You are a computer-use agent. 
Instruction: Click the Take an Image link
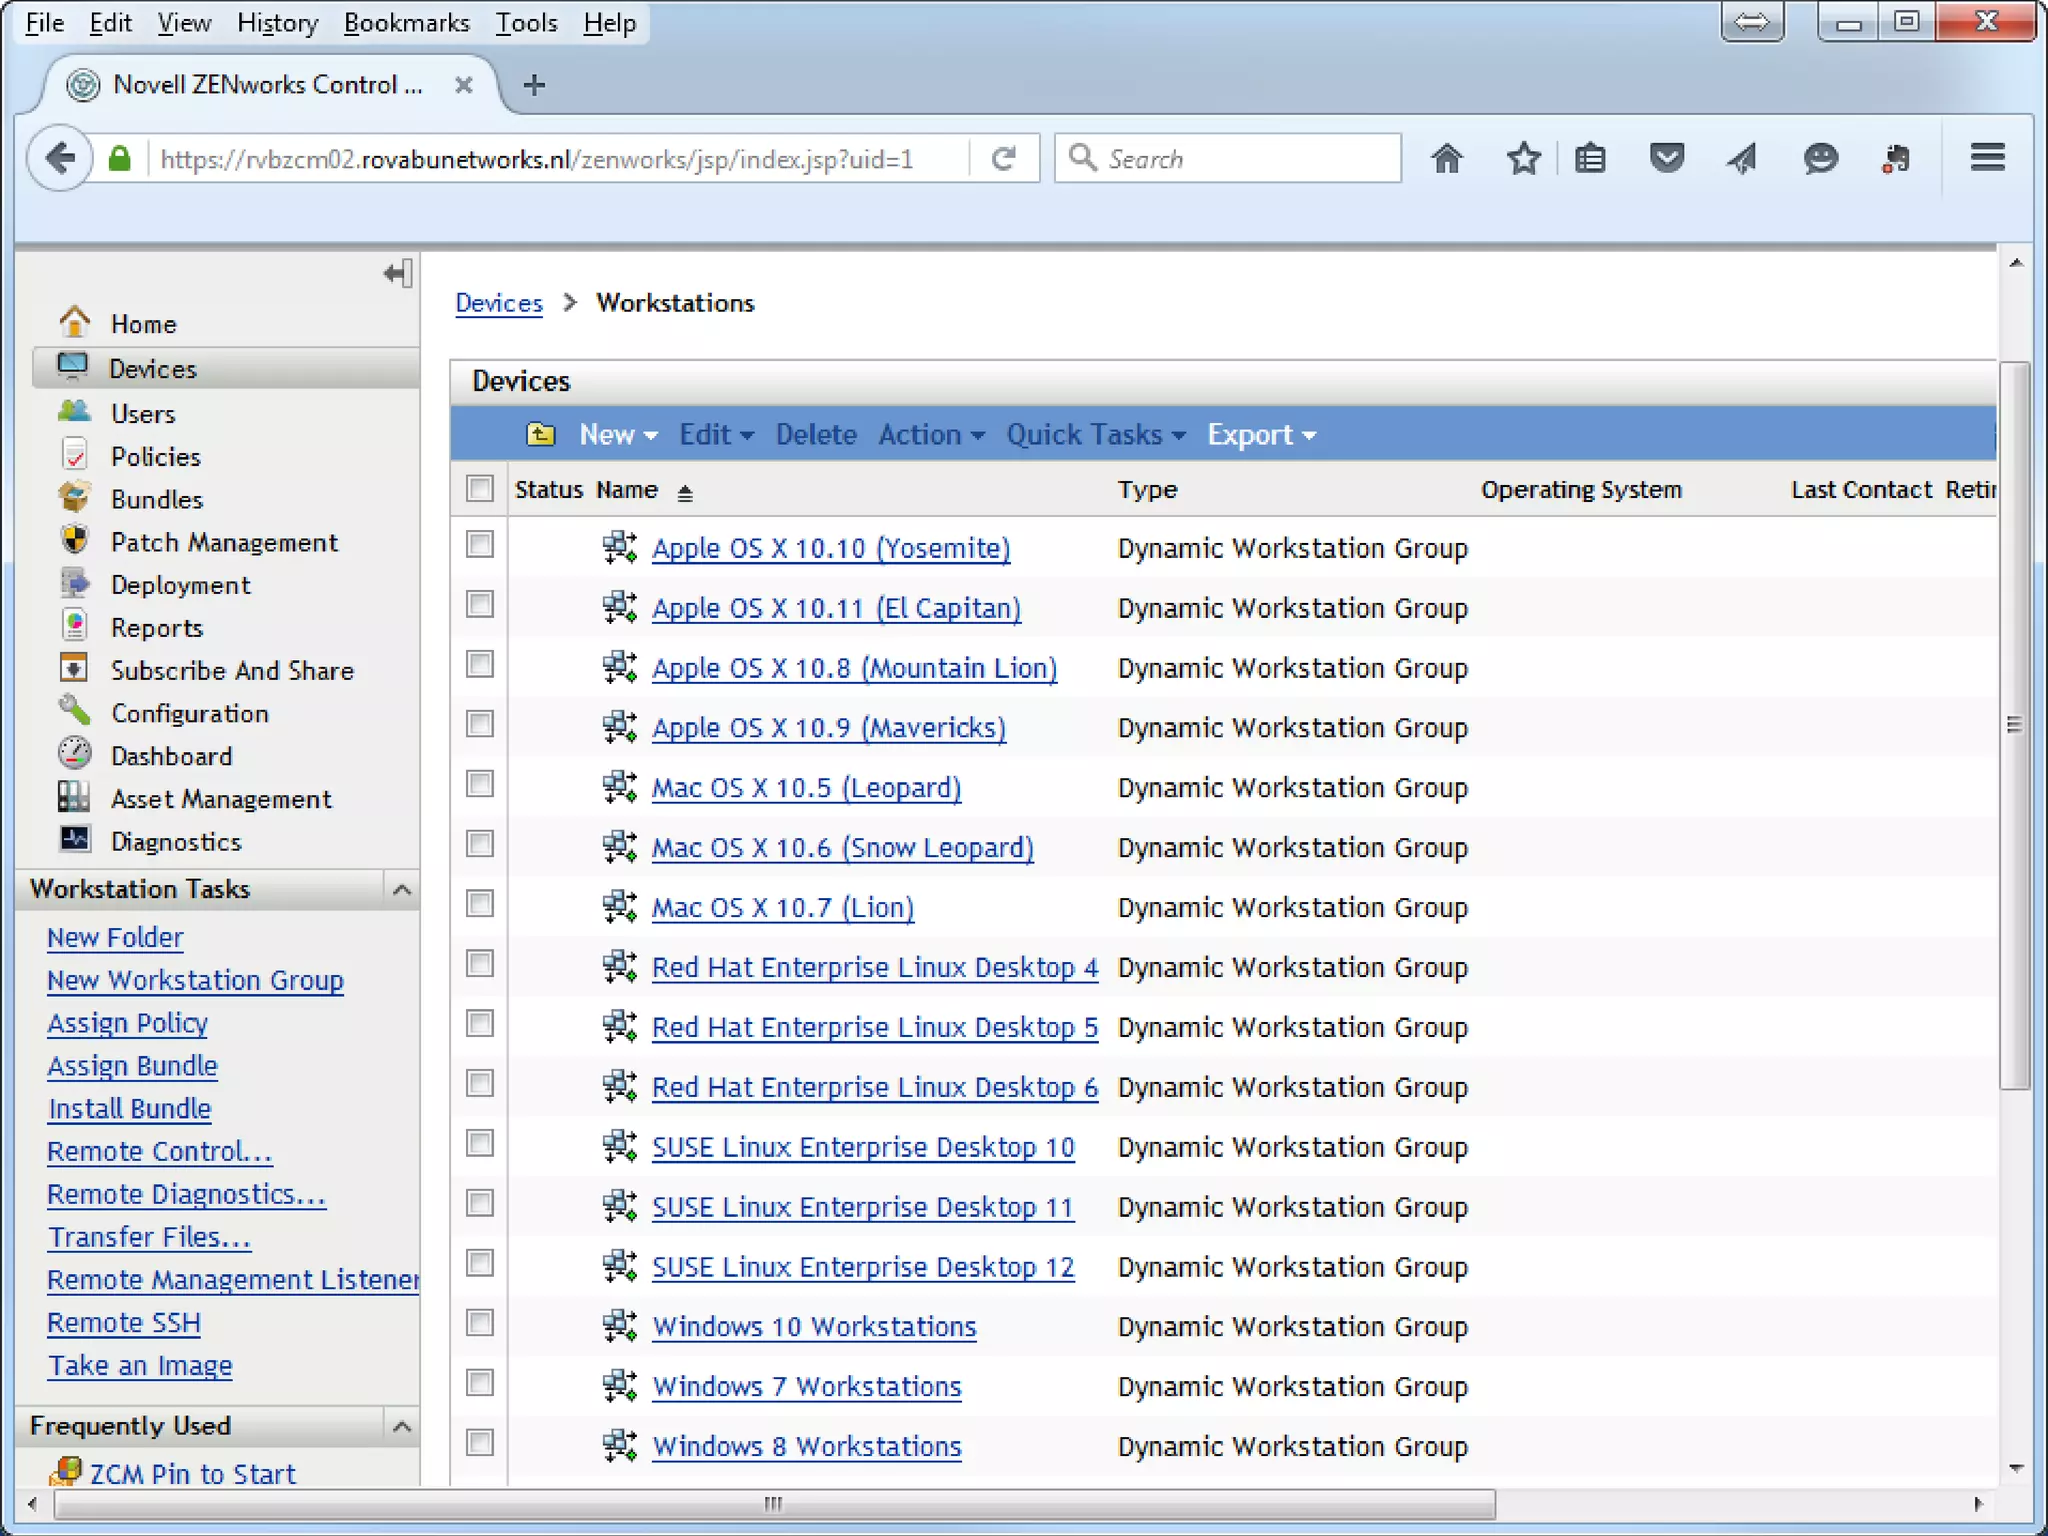pos(140,1365)
